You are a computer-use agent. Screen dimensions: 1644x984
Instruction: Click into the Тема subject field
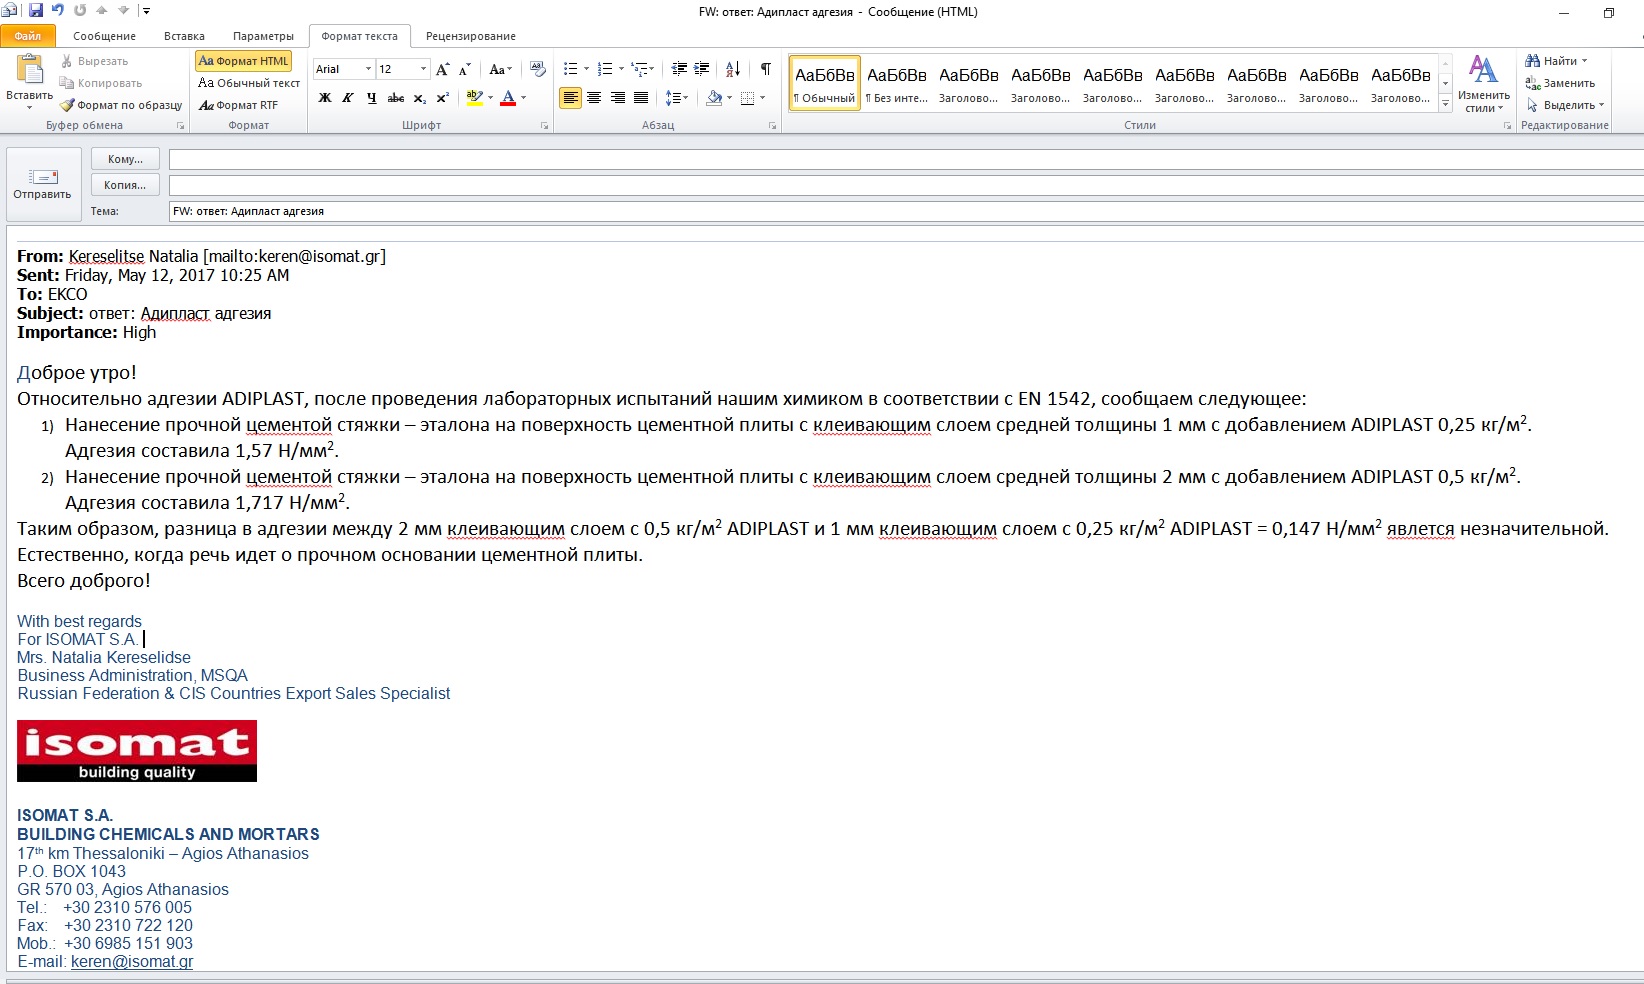click(900, 211)
